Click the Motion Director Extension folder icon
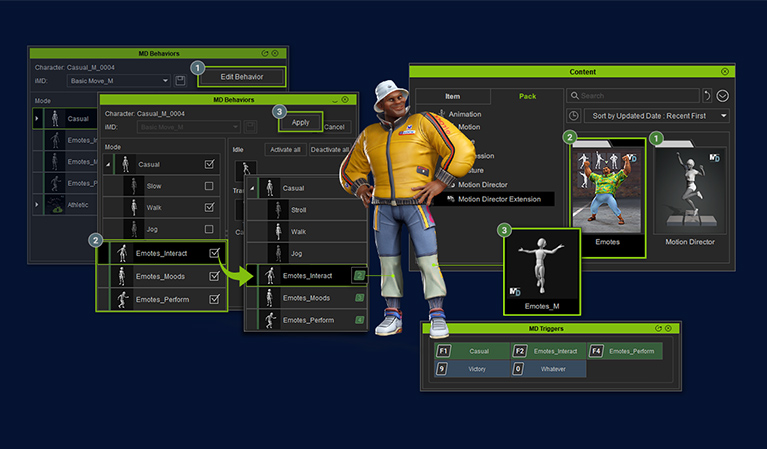The image size is (767, 449). click(451, 199)
